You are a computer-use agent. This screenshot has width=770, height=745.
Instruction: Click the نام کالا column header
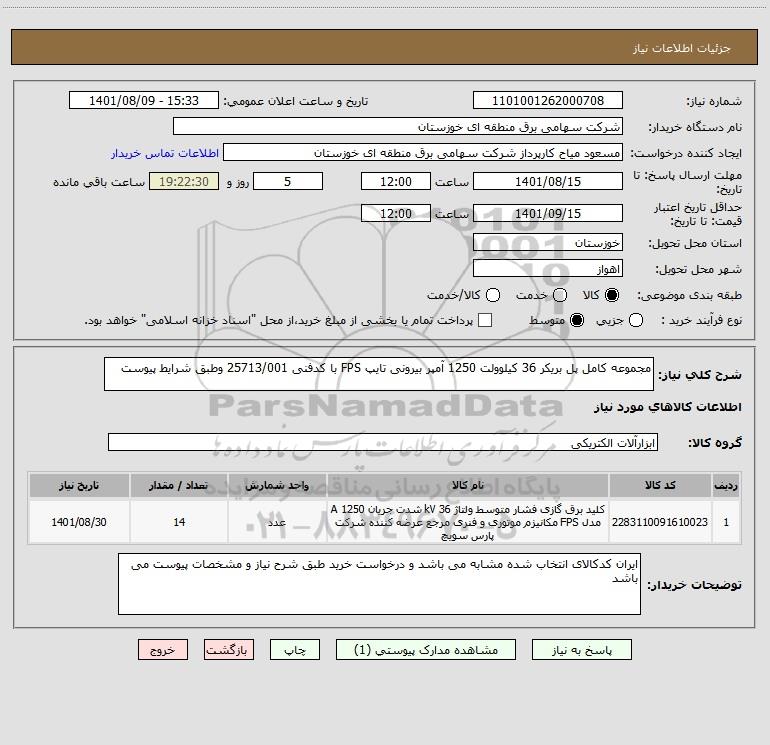(468, 485)
